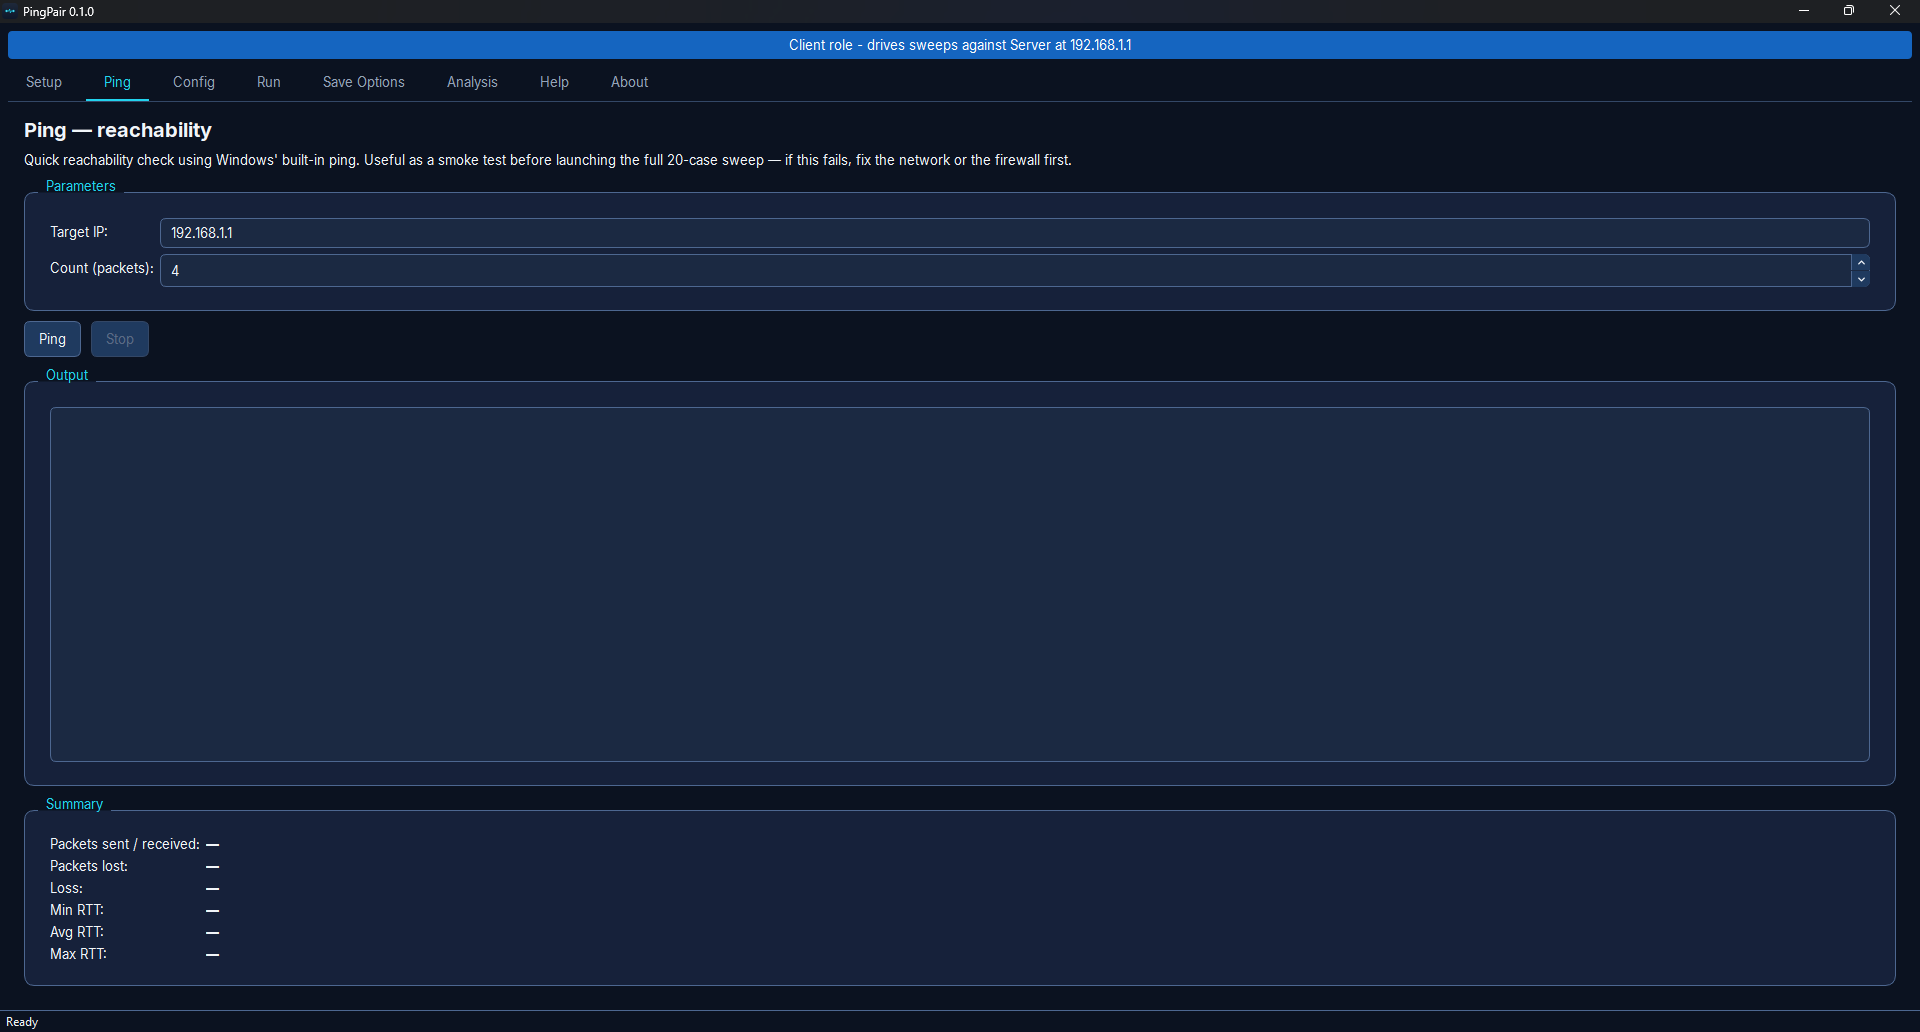Go to the Run tab

coord(269,82)
